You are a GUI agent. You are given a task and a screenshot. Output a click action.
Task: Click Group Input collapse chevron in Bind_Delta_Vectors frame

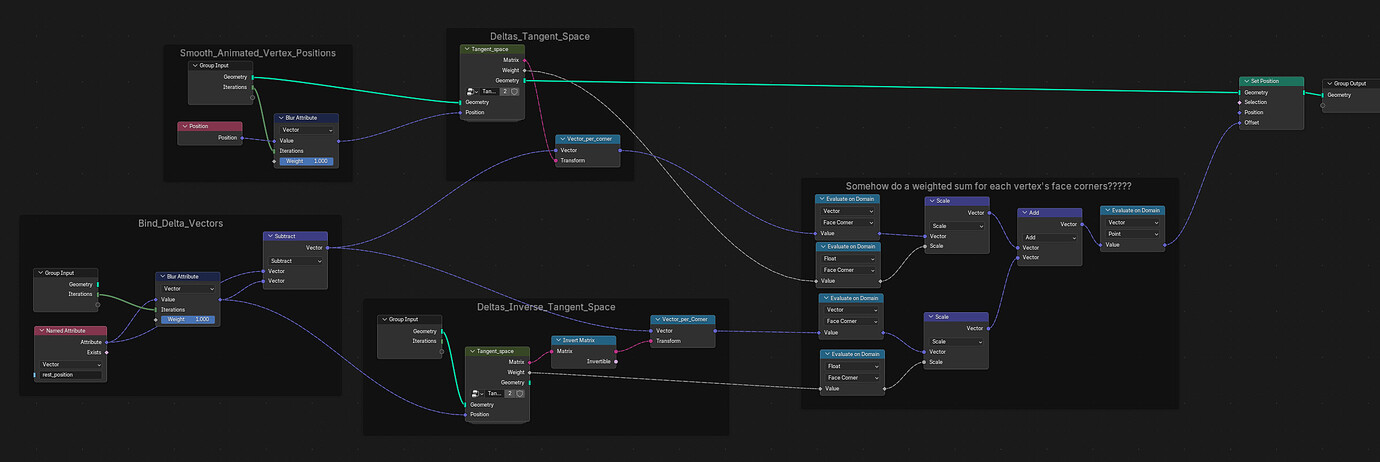click(41, 273)
